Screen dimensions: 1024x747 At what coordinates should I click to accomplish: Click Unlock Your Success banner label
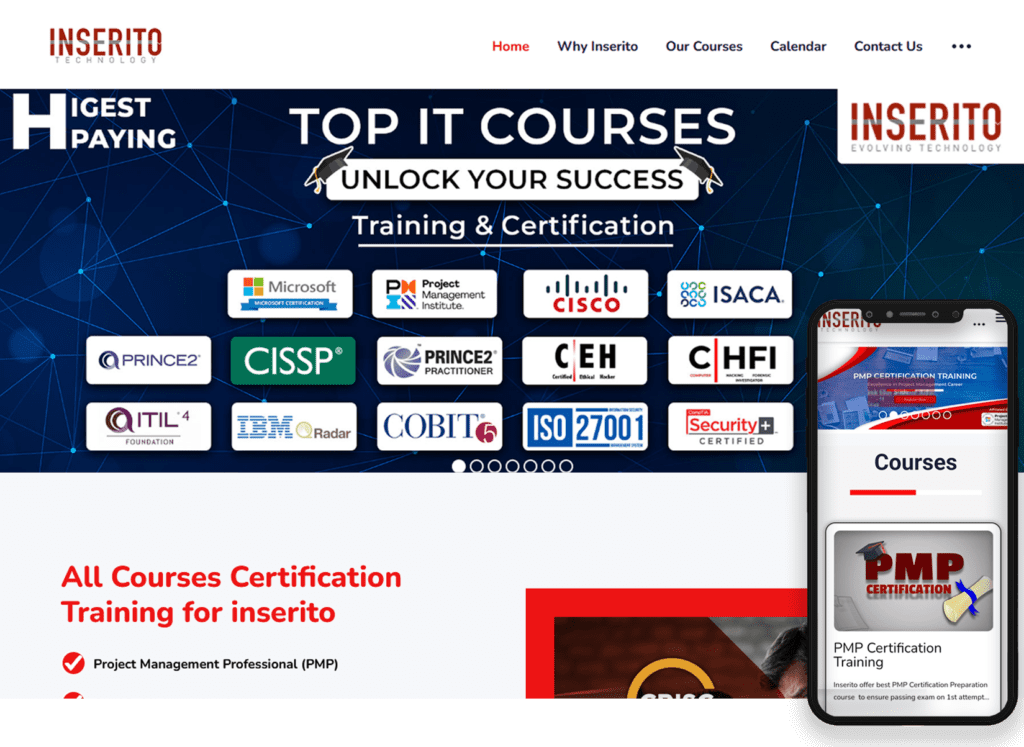(x=512, y=179)
